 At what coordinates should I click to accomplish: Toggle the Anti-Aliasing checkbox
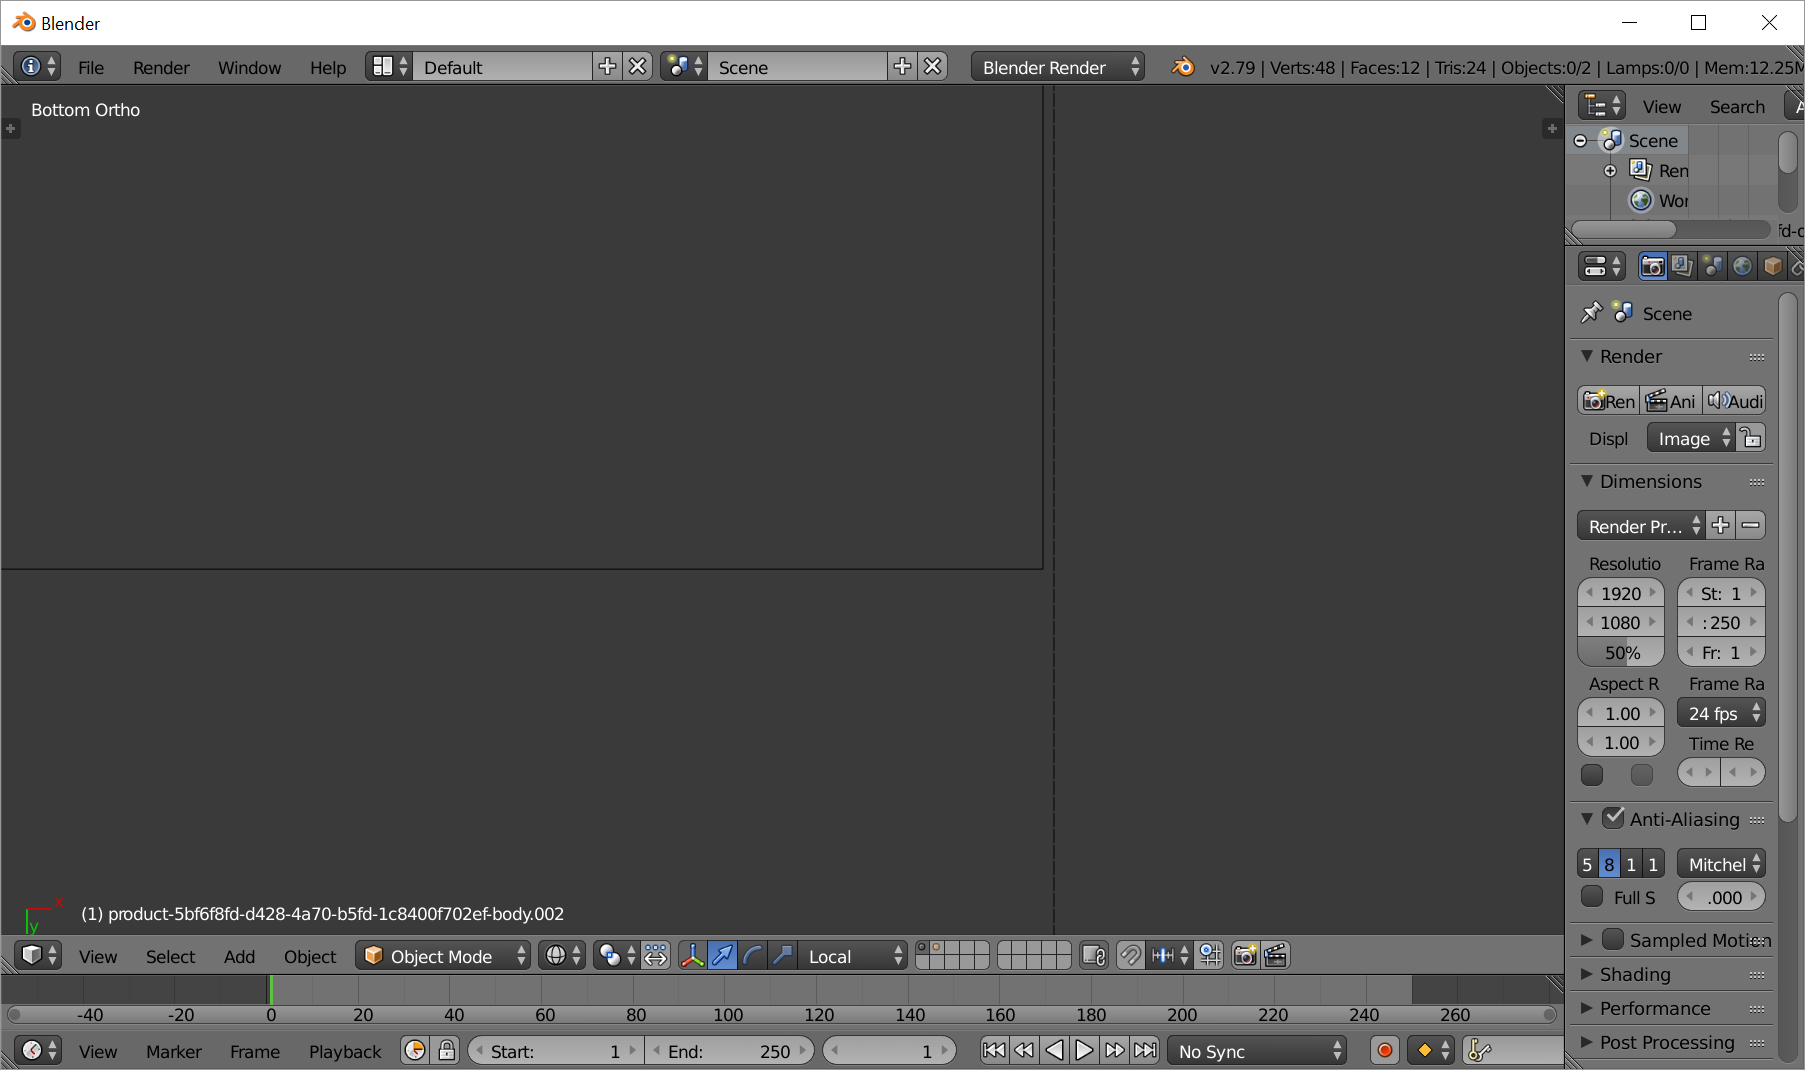pos(1613,818)
